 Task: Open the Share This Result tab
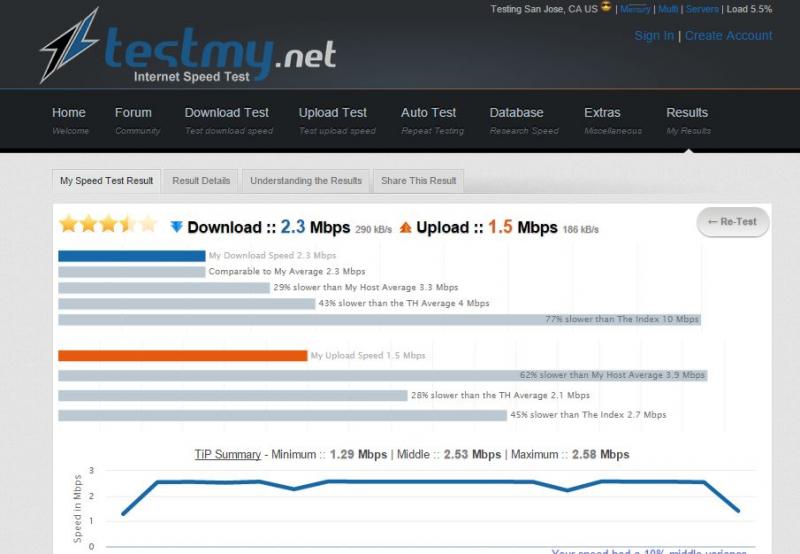[x=418, y=181]
